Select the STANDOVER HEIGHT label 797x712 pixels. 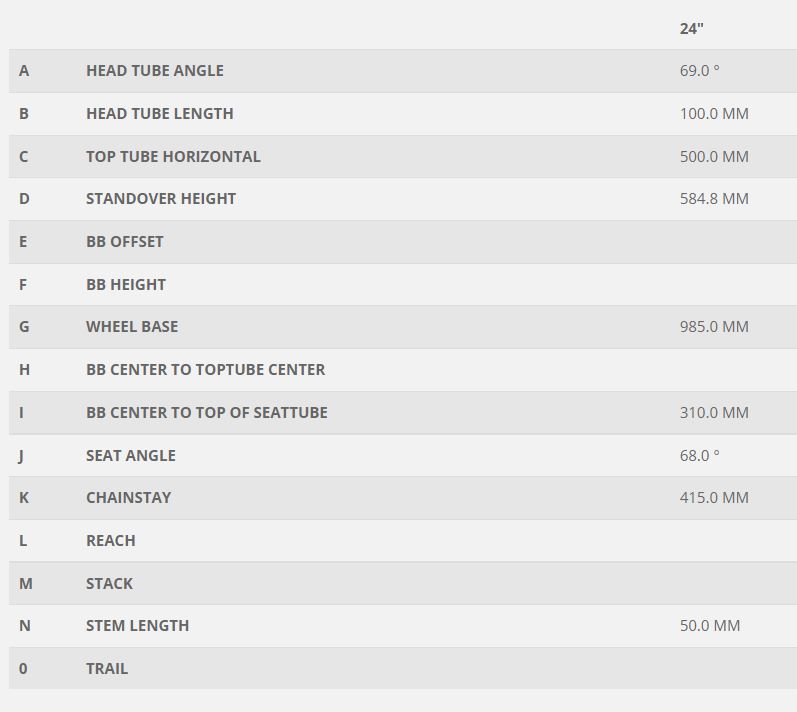coord(161,199)
